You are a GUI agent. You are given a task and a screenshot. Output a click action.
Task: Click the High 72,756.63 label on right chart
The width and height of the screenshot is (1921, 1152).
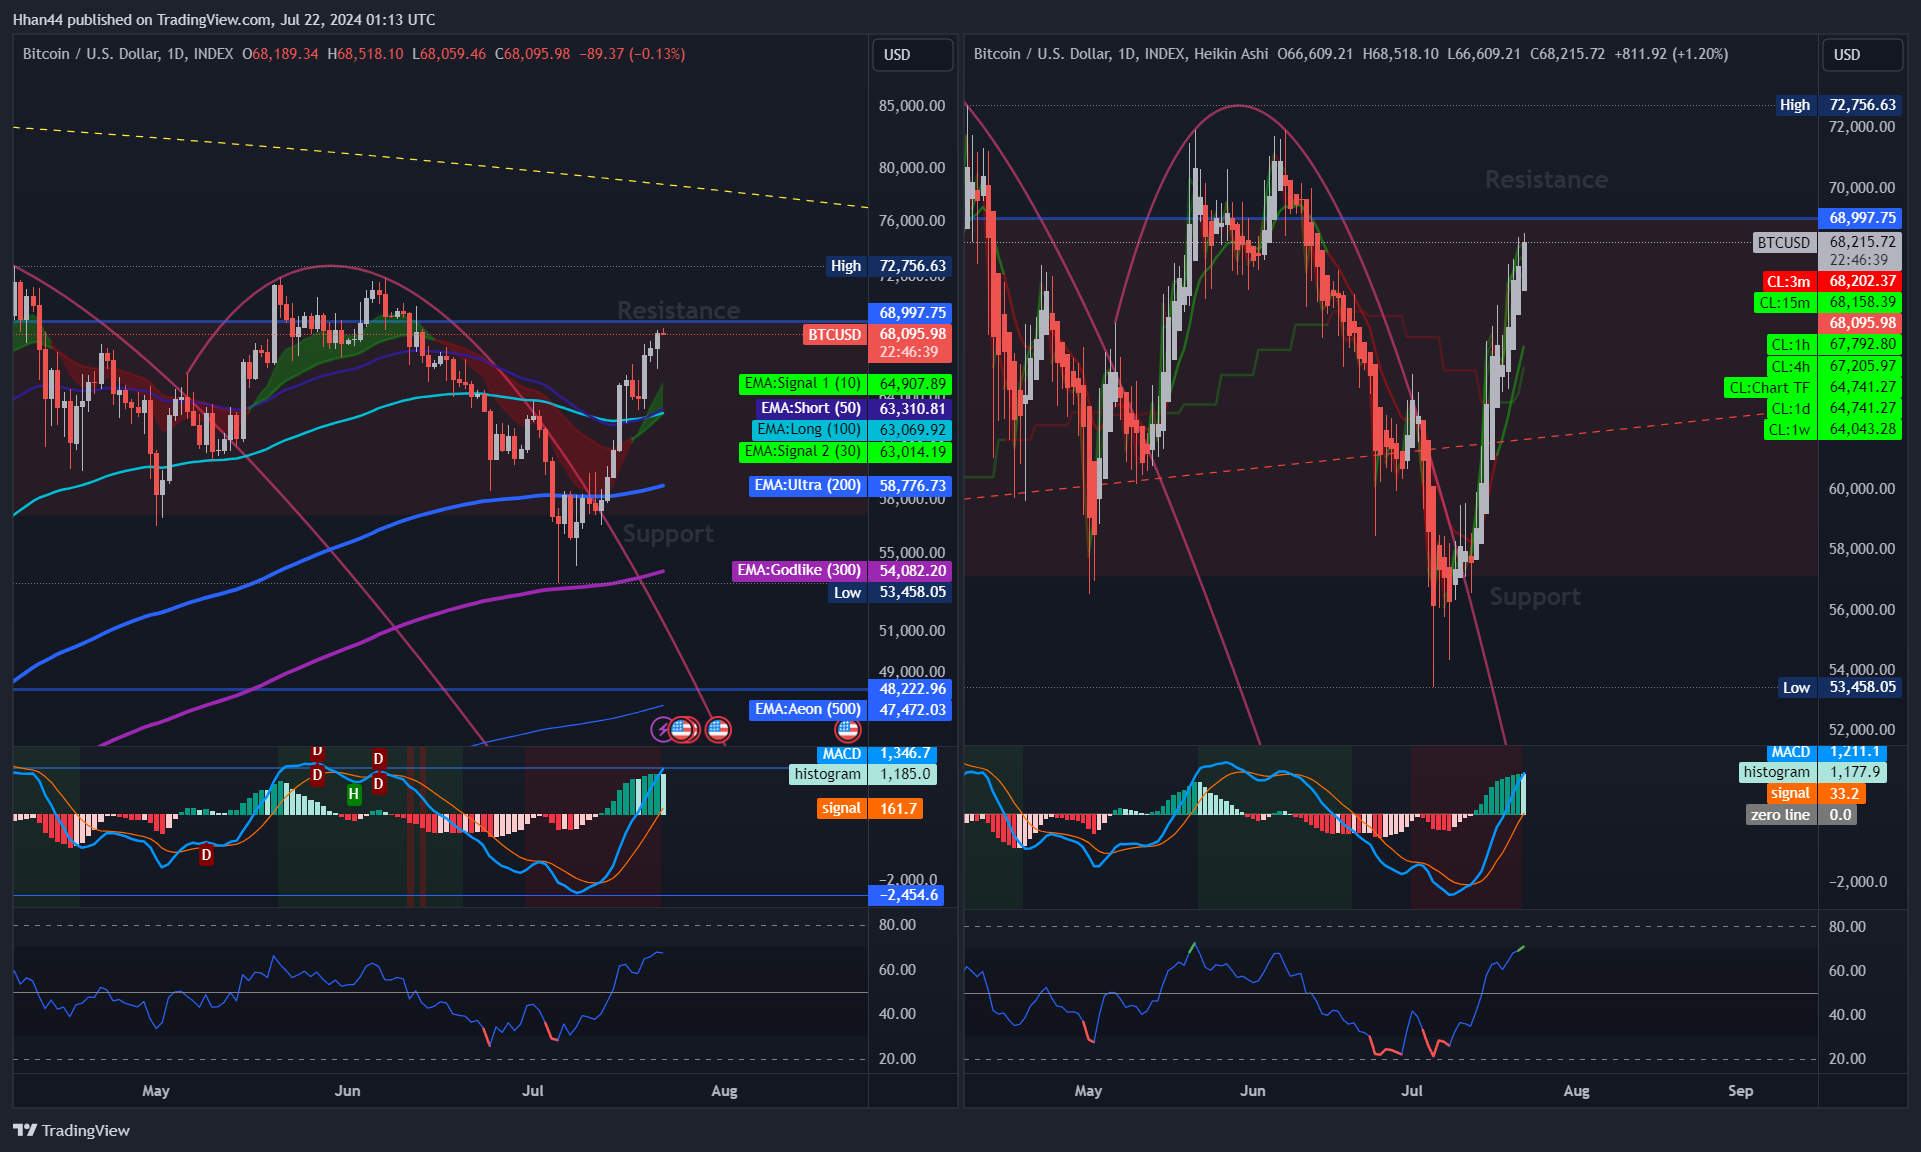[x=1838, y=105]
